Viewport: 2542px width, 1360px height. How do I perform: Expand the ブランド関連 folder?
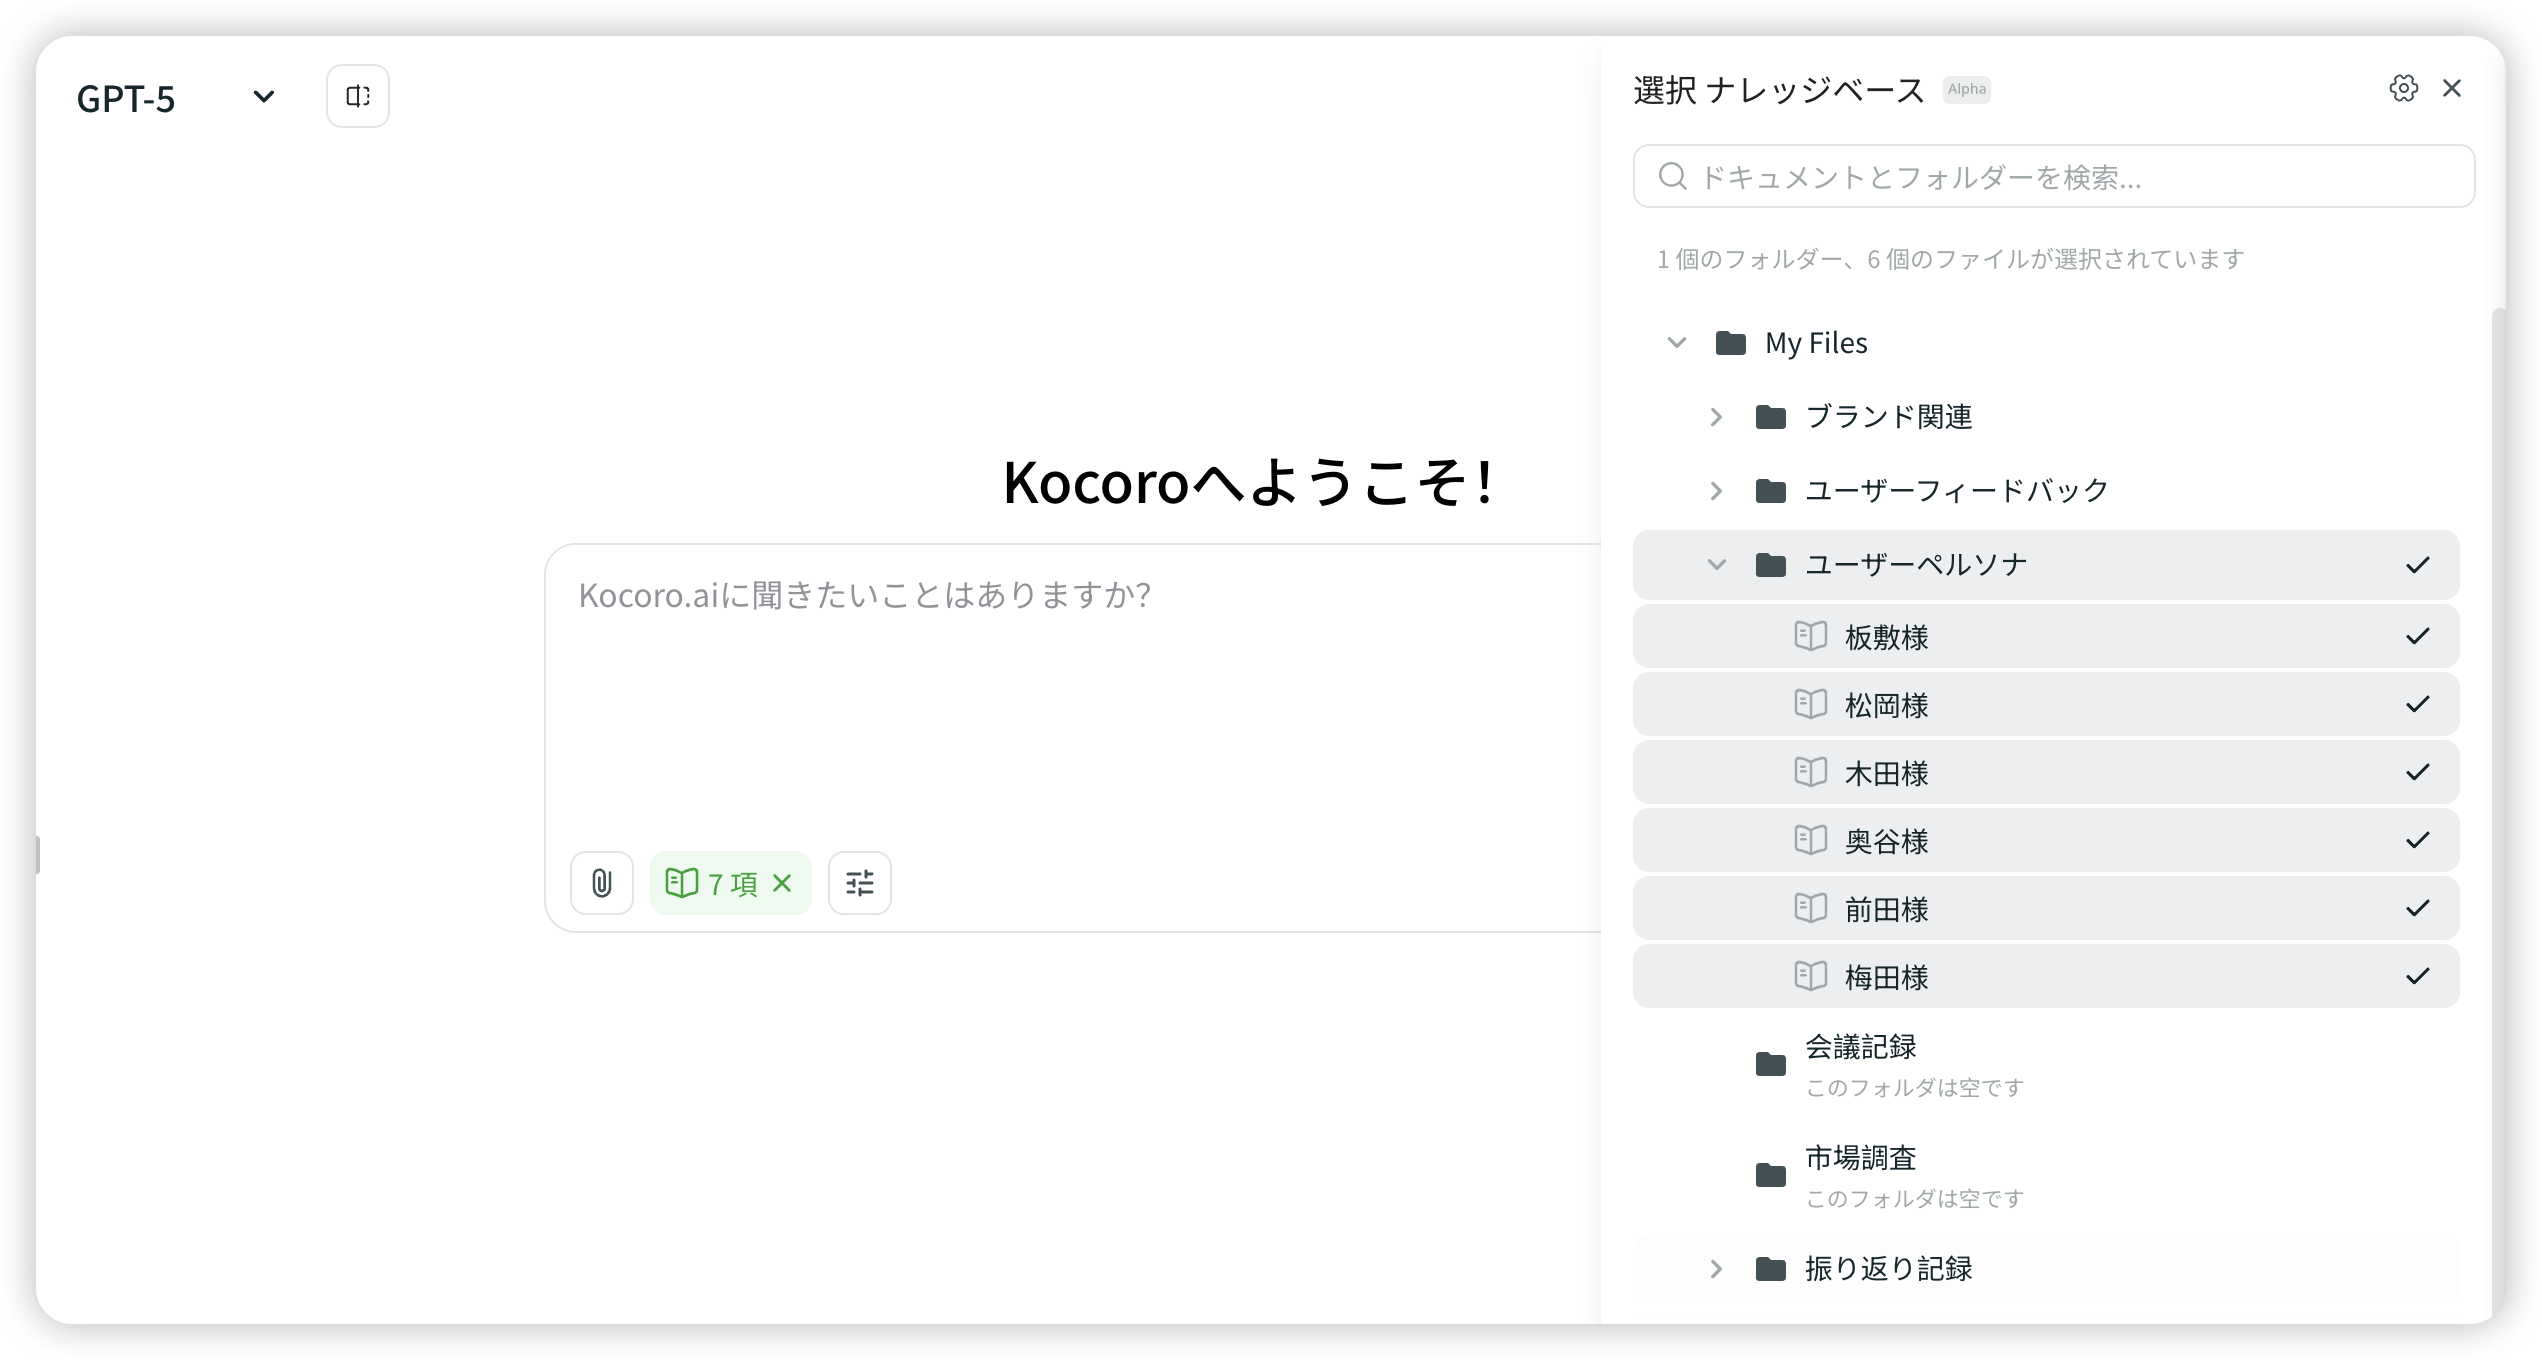pos(1716,417)
